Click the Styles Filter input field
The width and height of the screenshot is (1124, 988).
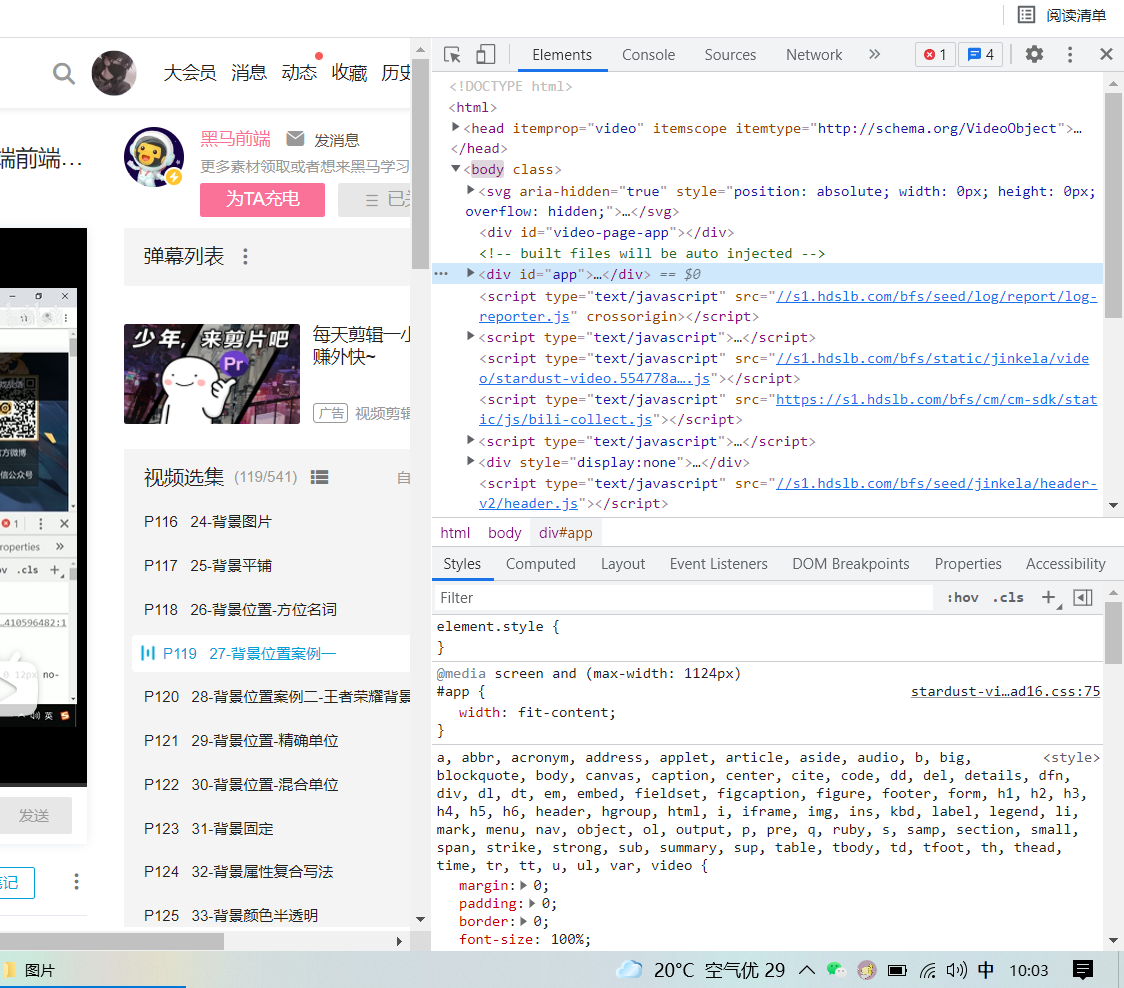[x=682, y=598]
